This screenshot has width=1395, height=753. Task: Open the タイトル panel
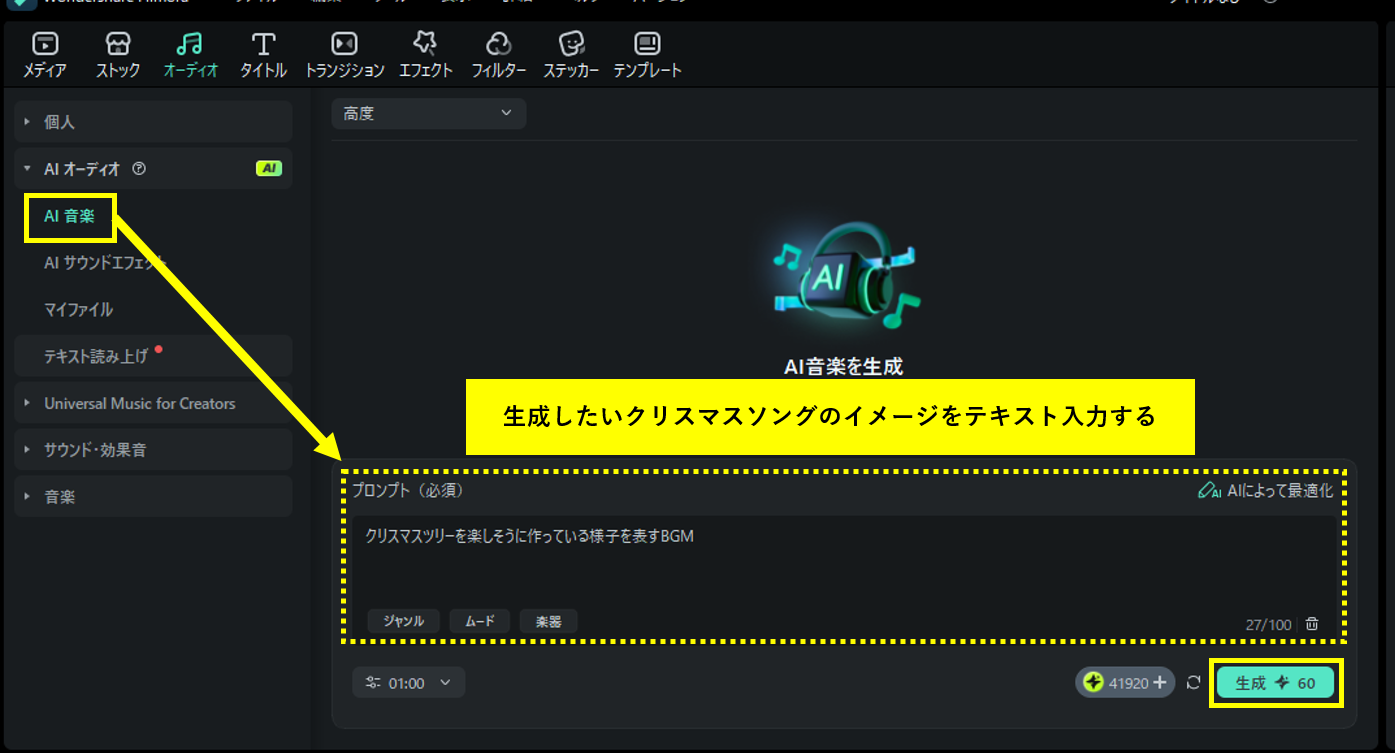262,53
